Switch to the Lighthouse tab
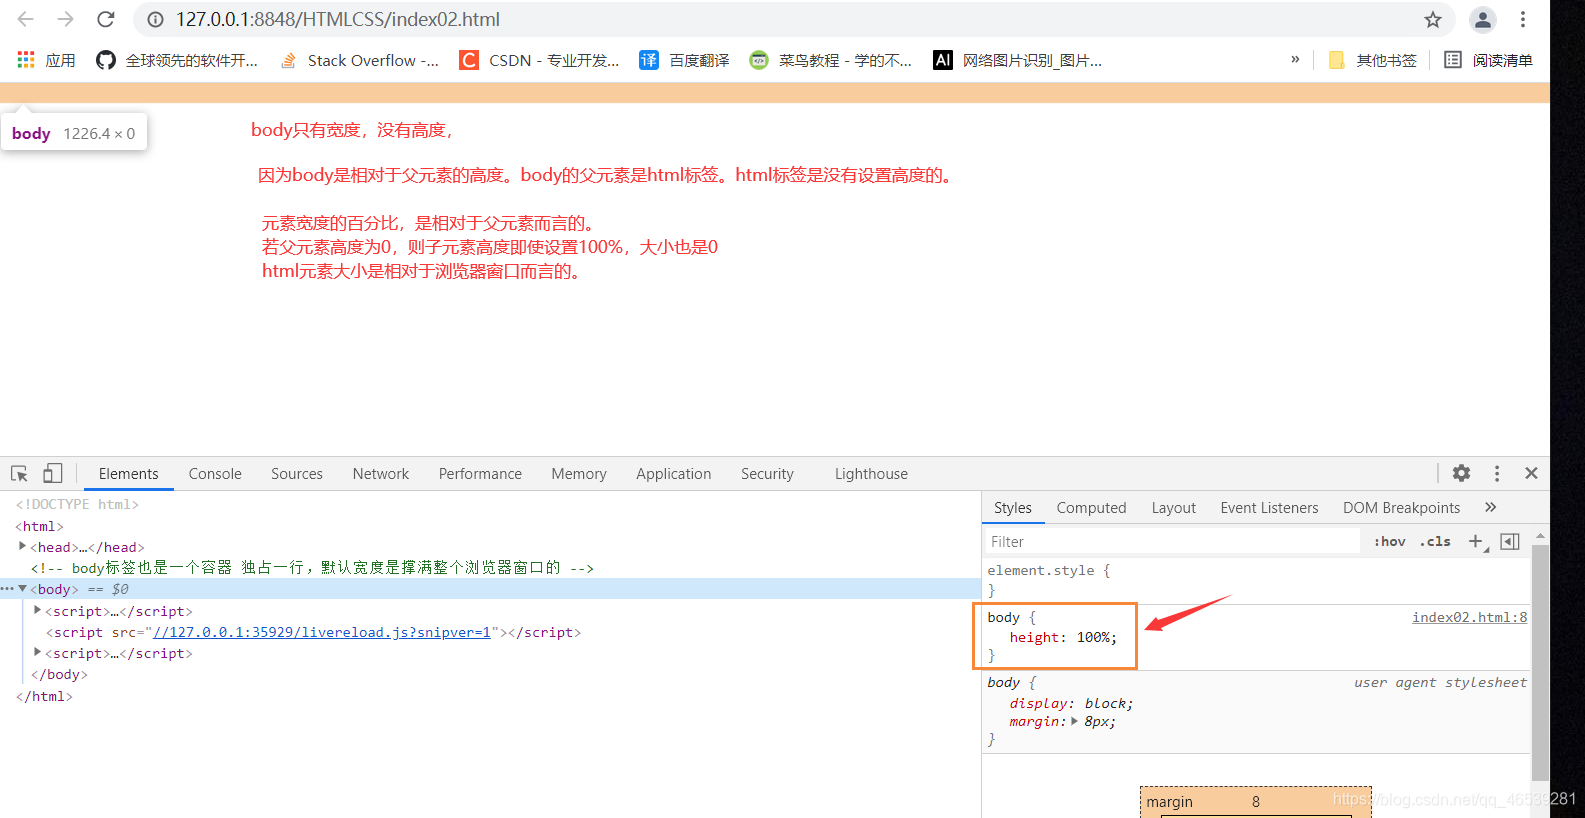Screen dimensions: 1585x818 tap(871, 474)
